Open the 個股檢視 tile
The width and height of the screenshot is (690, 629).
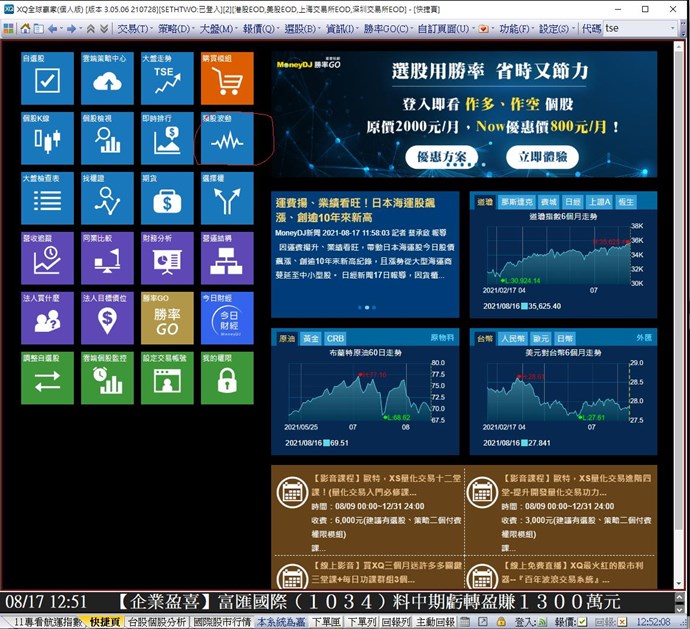[x=107, y=138]
